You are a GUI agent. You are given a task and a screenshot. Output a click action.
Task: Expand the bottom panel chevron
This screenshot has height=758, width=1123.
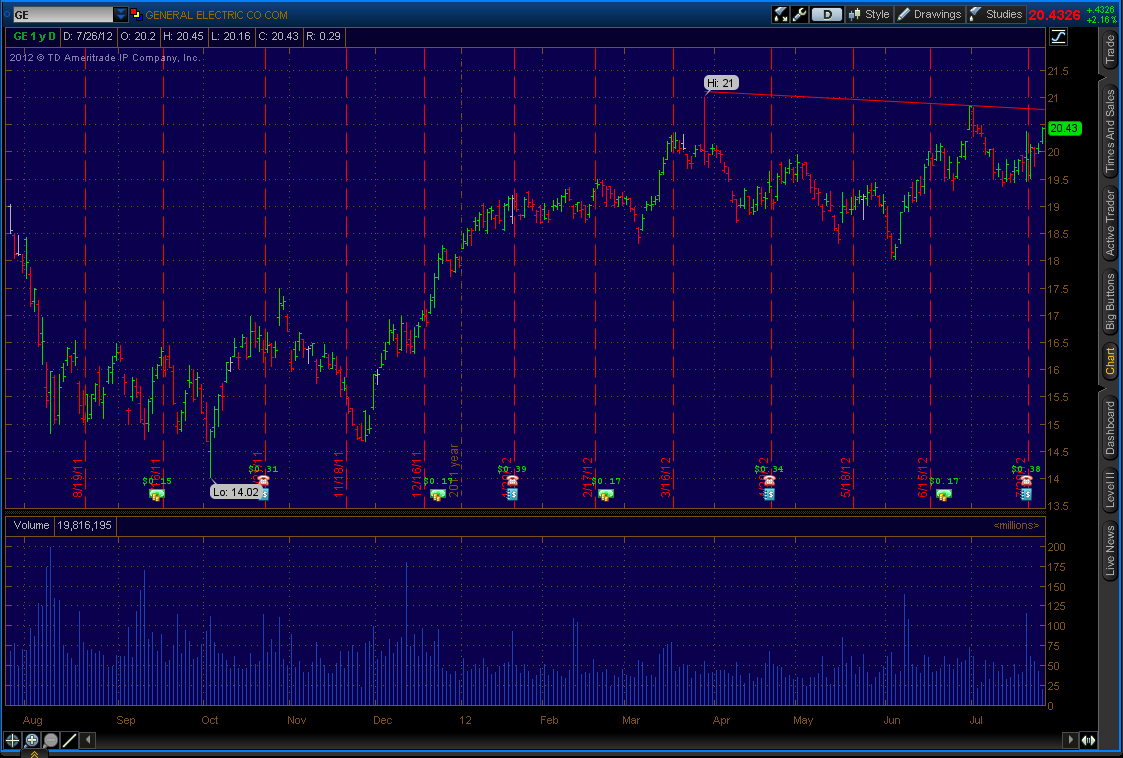click(34, 754)
